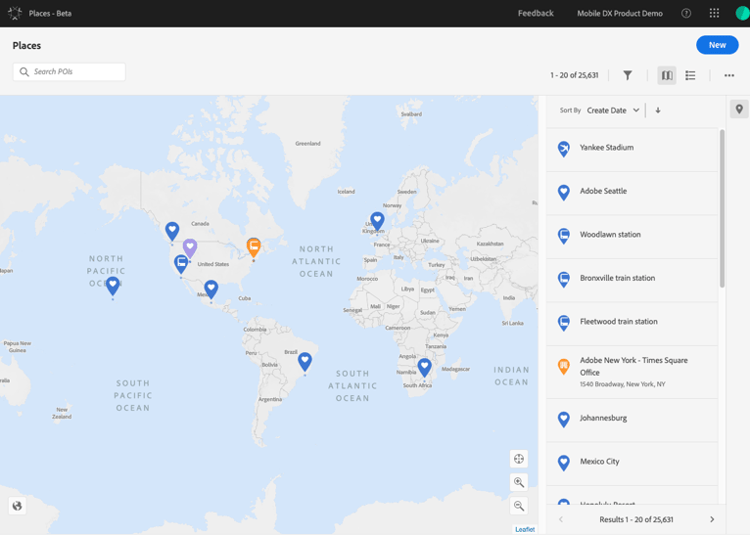Click Adobe New York - Times Square Office
This screenshot has width=750, height=535.
click(633, 366)
